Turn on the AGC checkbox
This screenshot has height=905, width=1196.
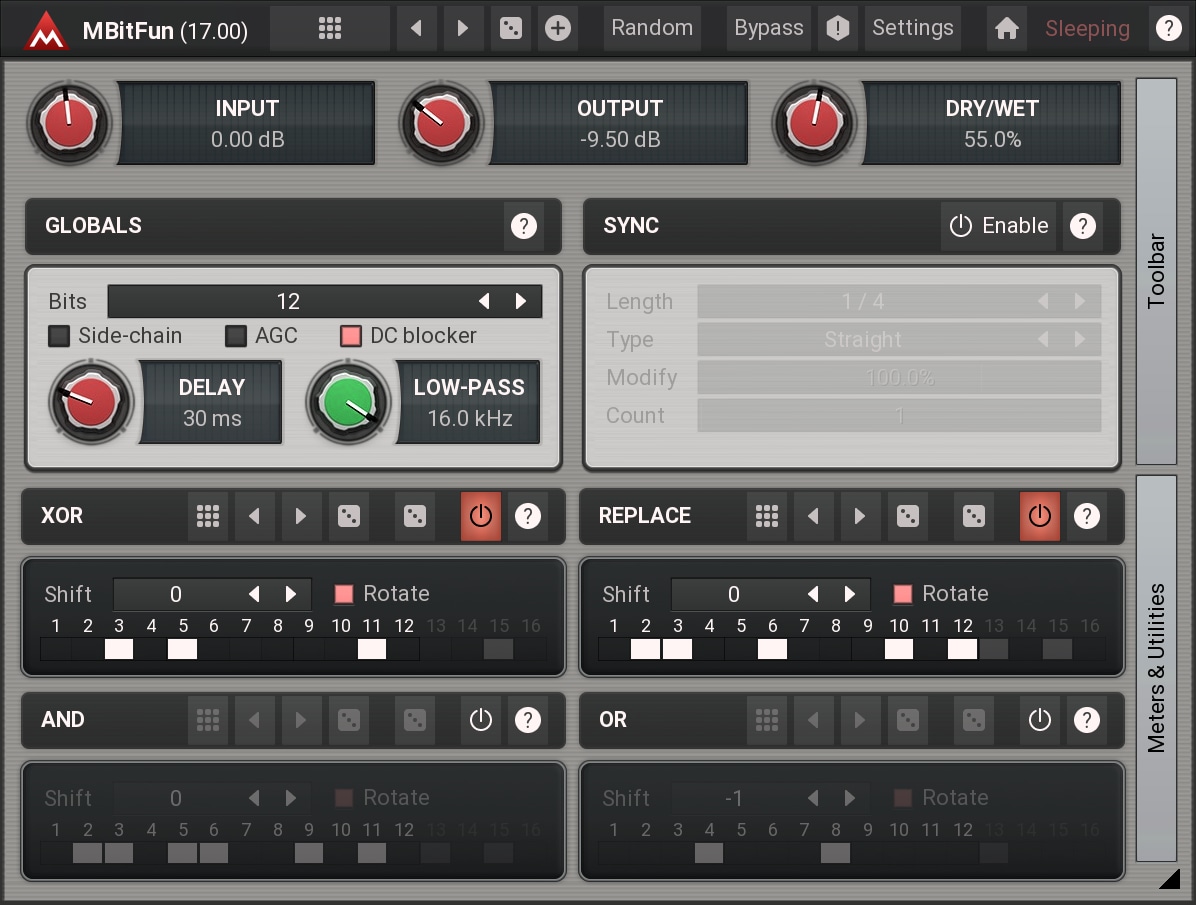236,336
